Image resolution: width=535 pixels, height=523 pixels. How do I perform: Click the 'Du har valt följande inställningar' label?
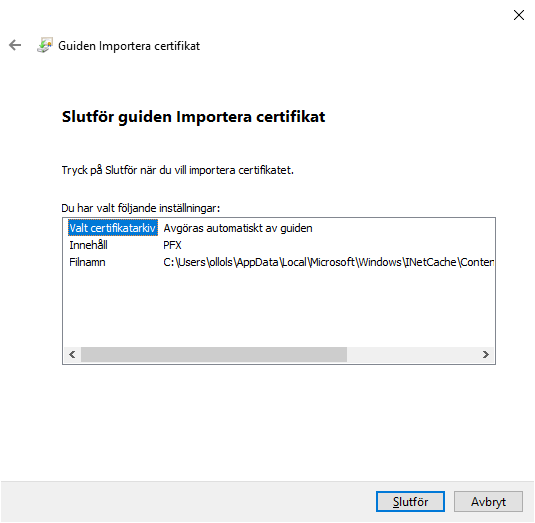coord(141,208)
